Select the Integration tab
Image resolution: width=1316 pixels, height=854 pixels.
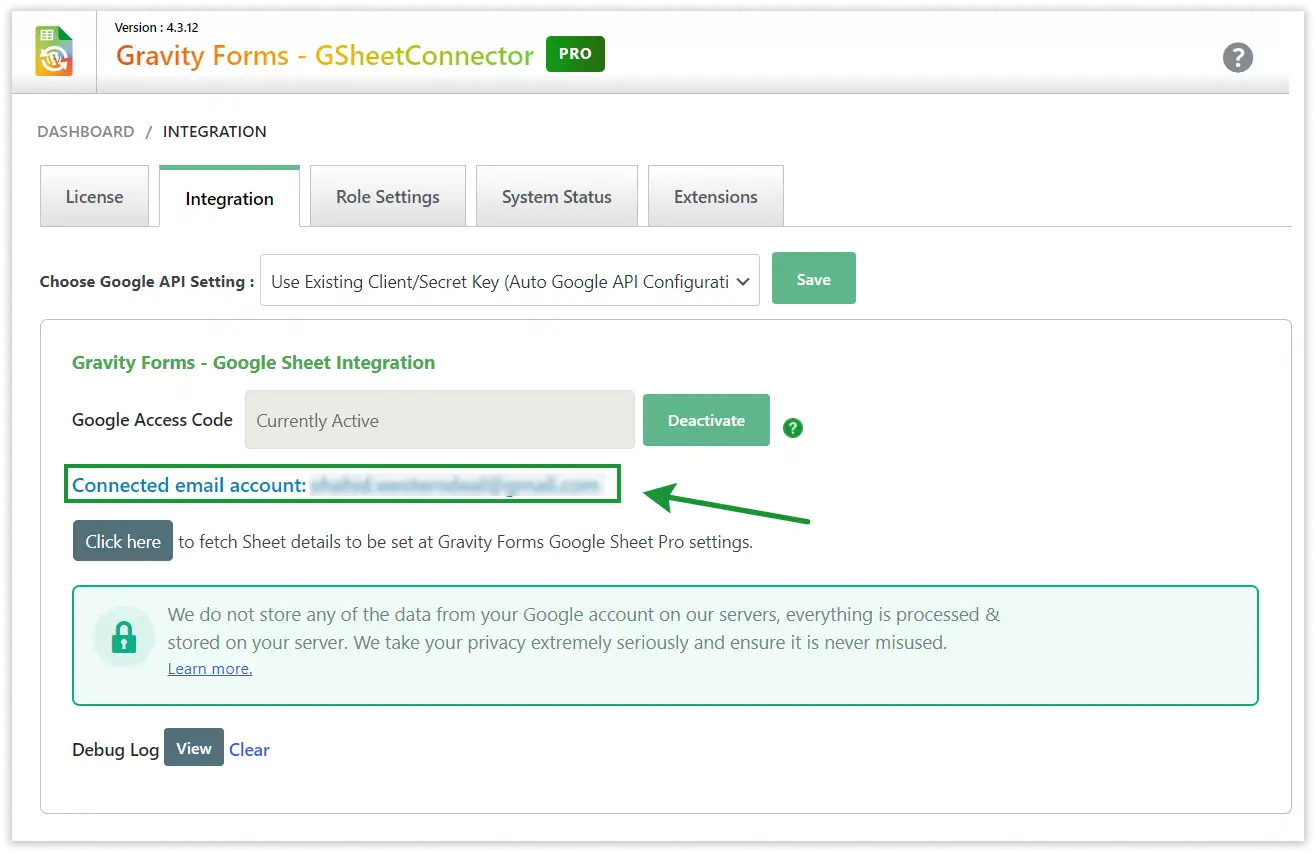(229, 198)
